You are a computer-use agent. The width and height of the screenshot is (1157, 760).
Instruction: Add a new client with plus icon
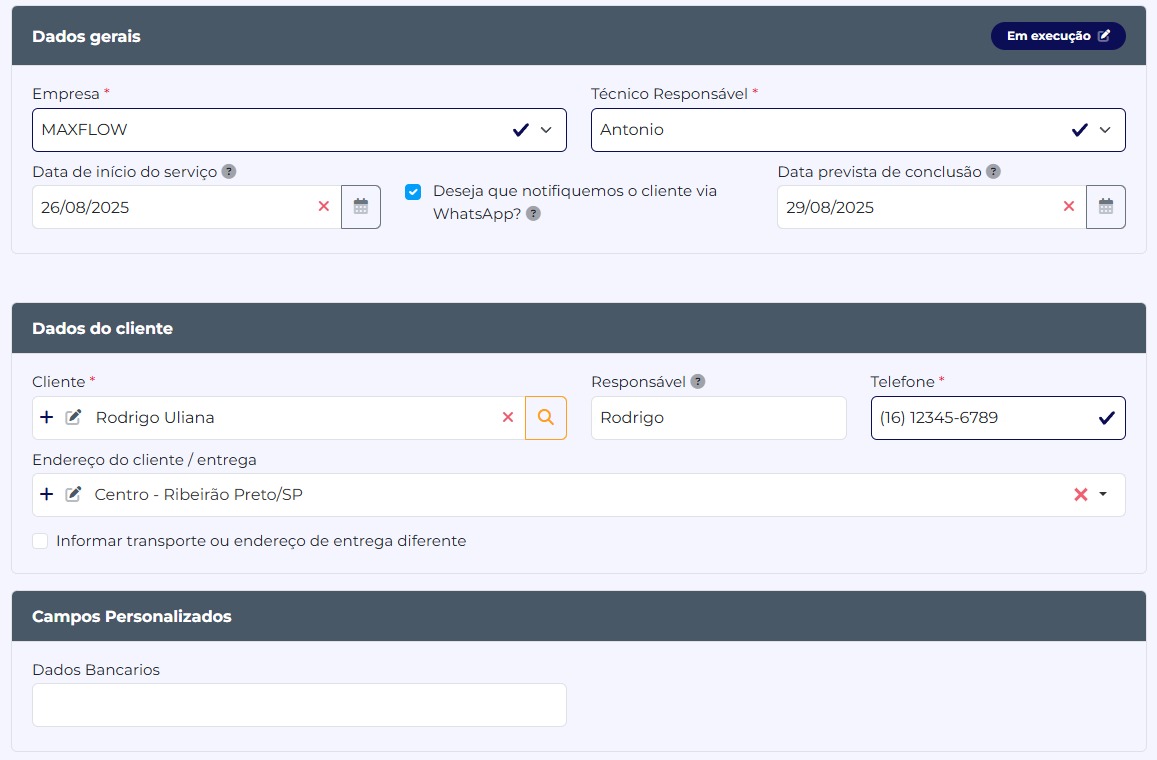tap(47, 417)
